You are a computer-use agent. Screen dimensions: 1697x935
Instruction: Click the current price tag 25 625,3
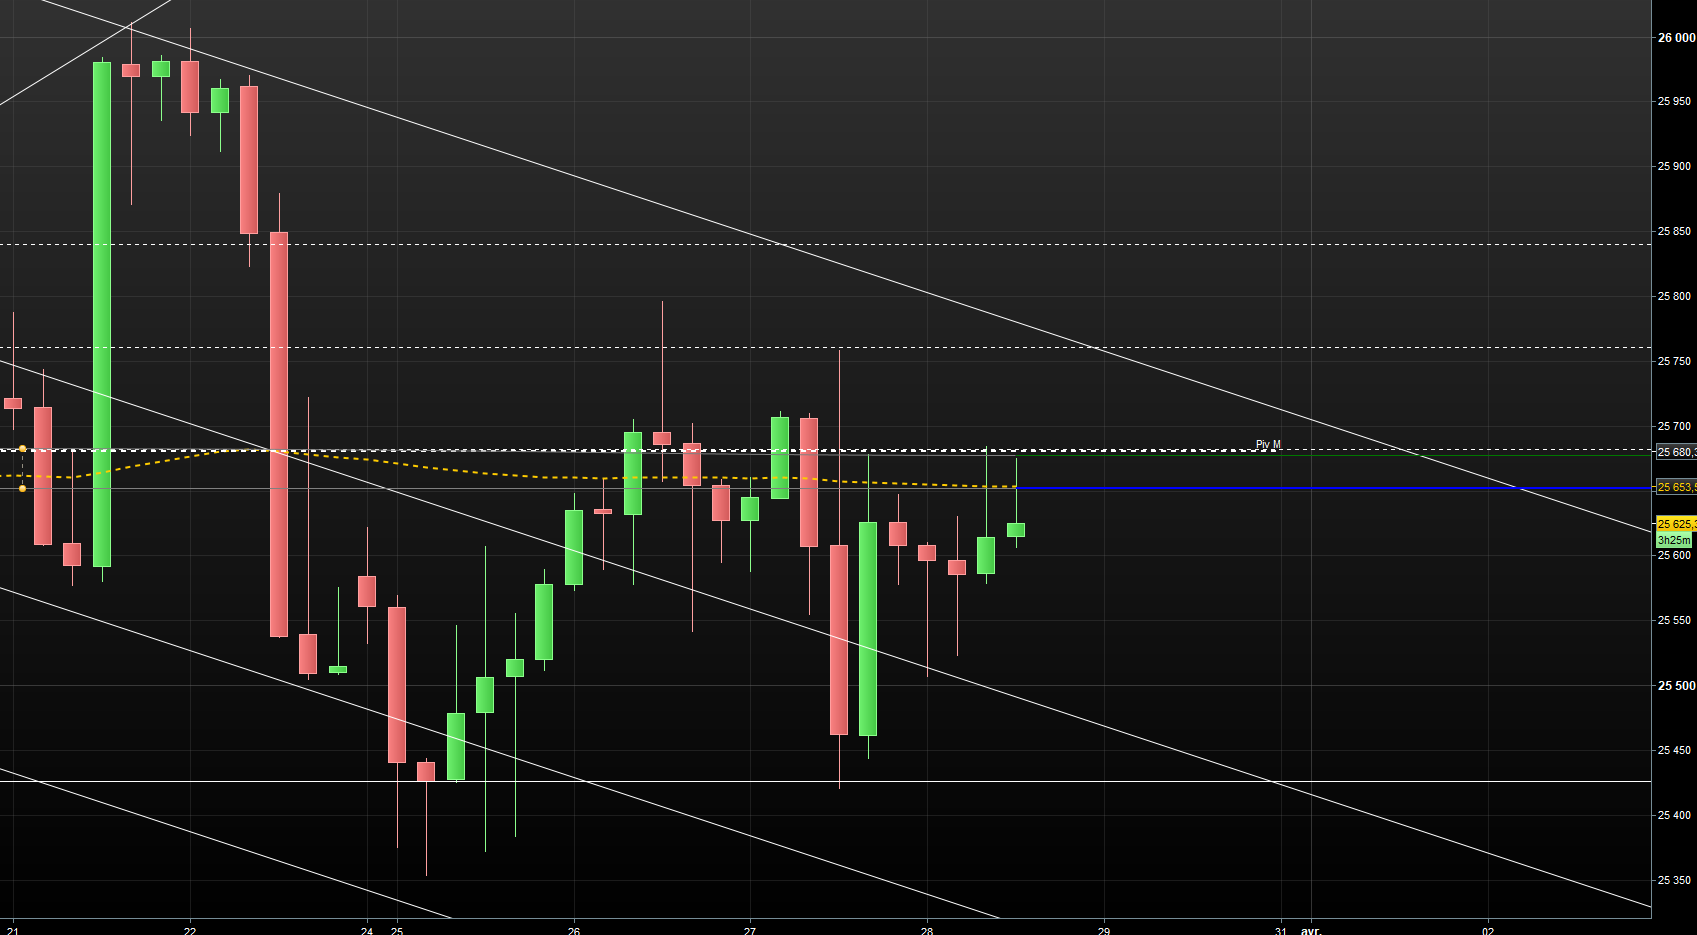point(1676,524)
